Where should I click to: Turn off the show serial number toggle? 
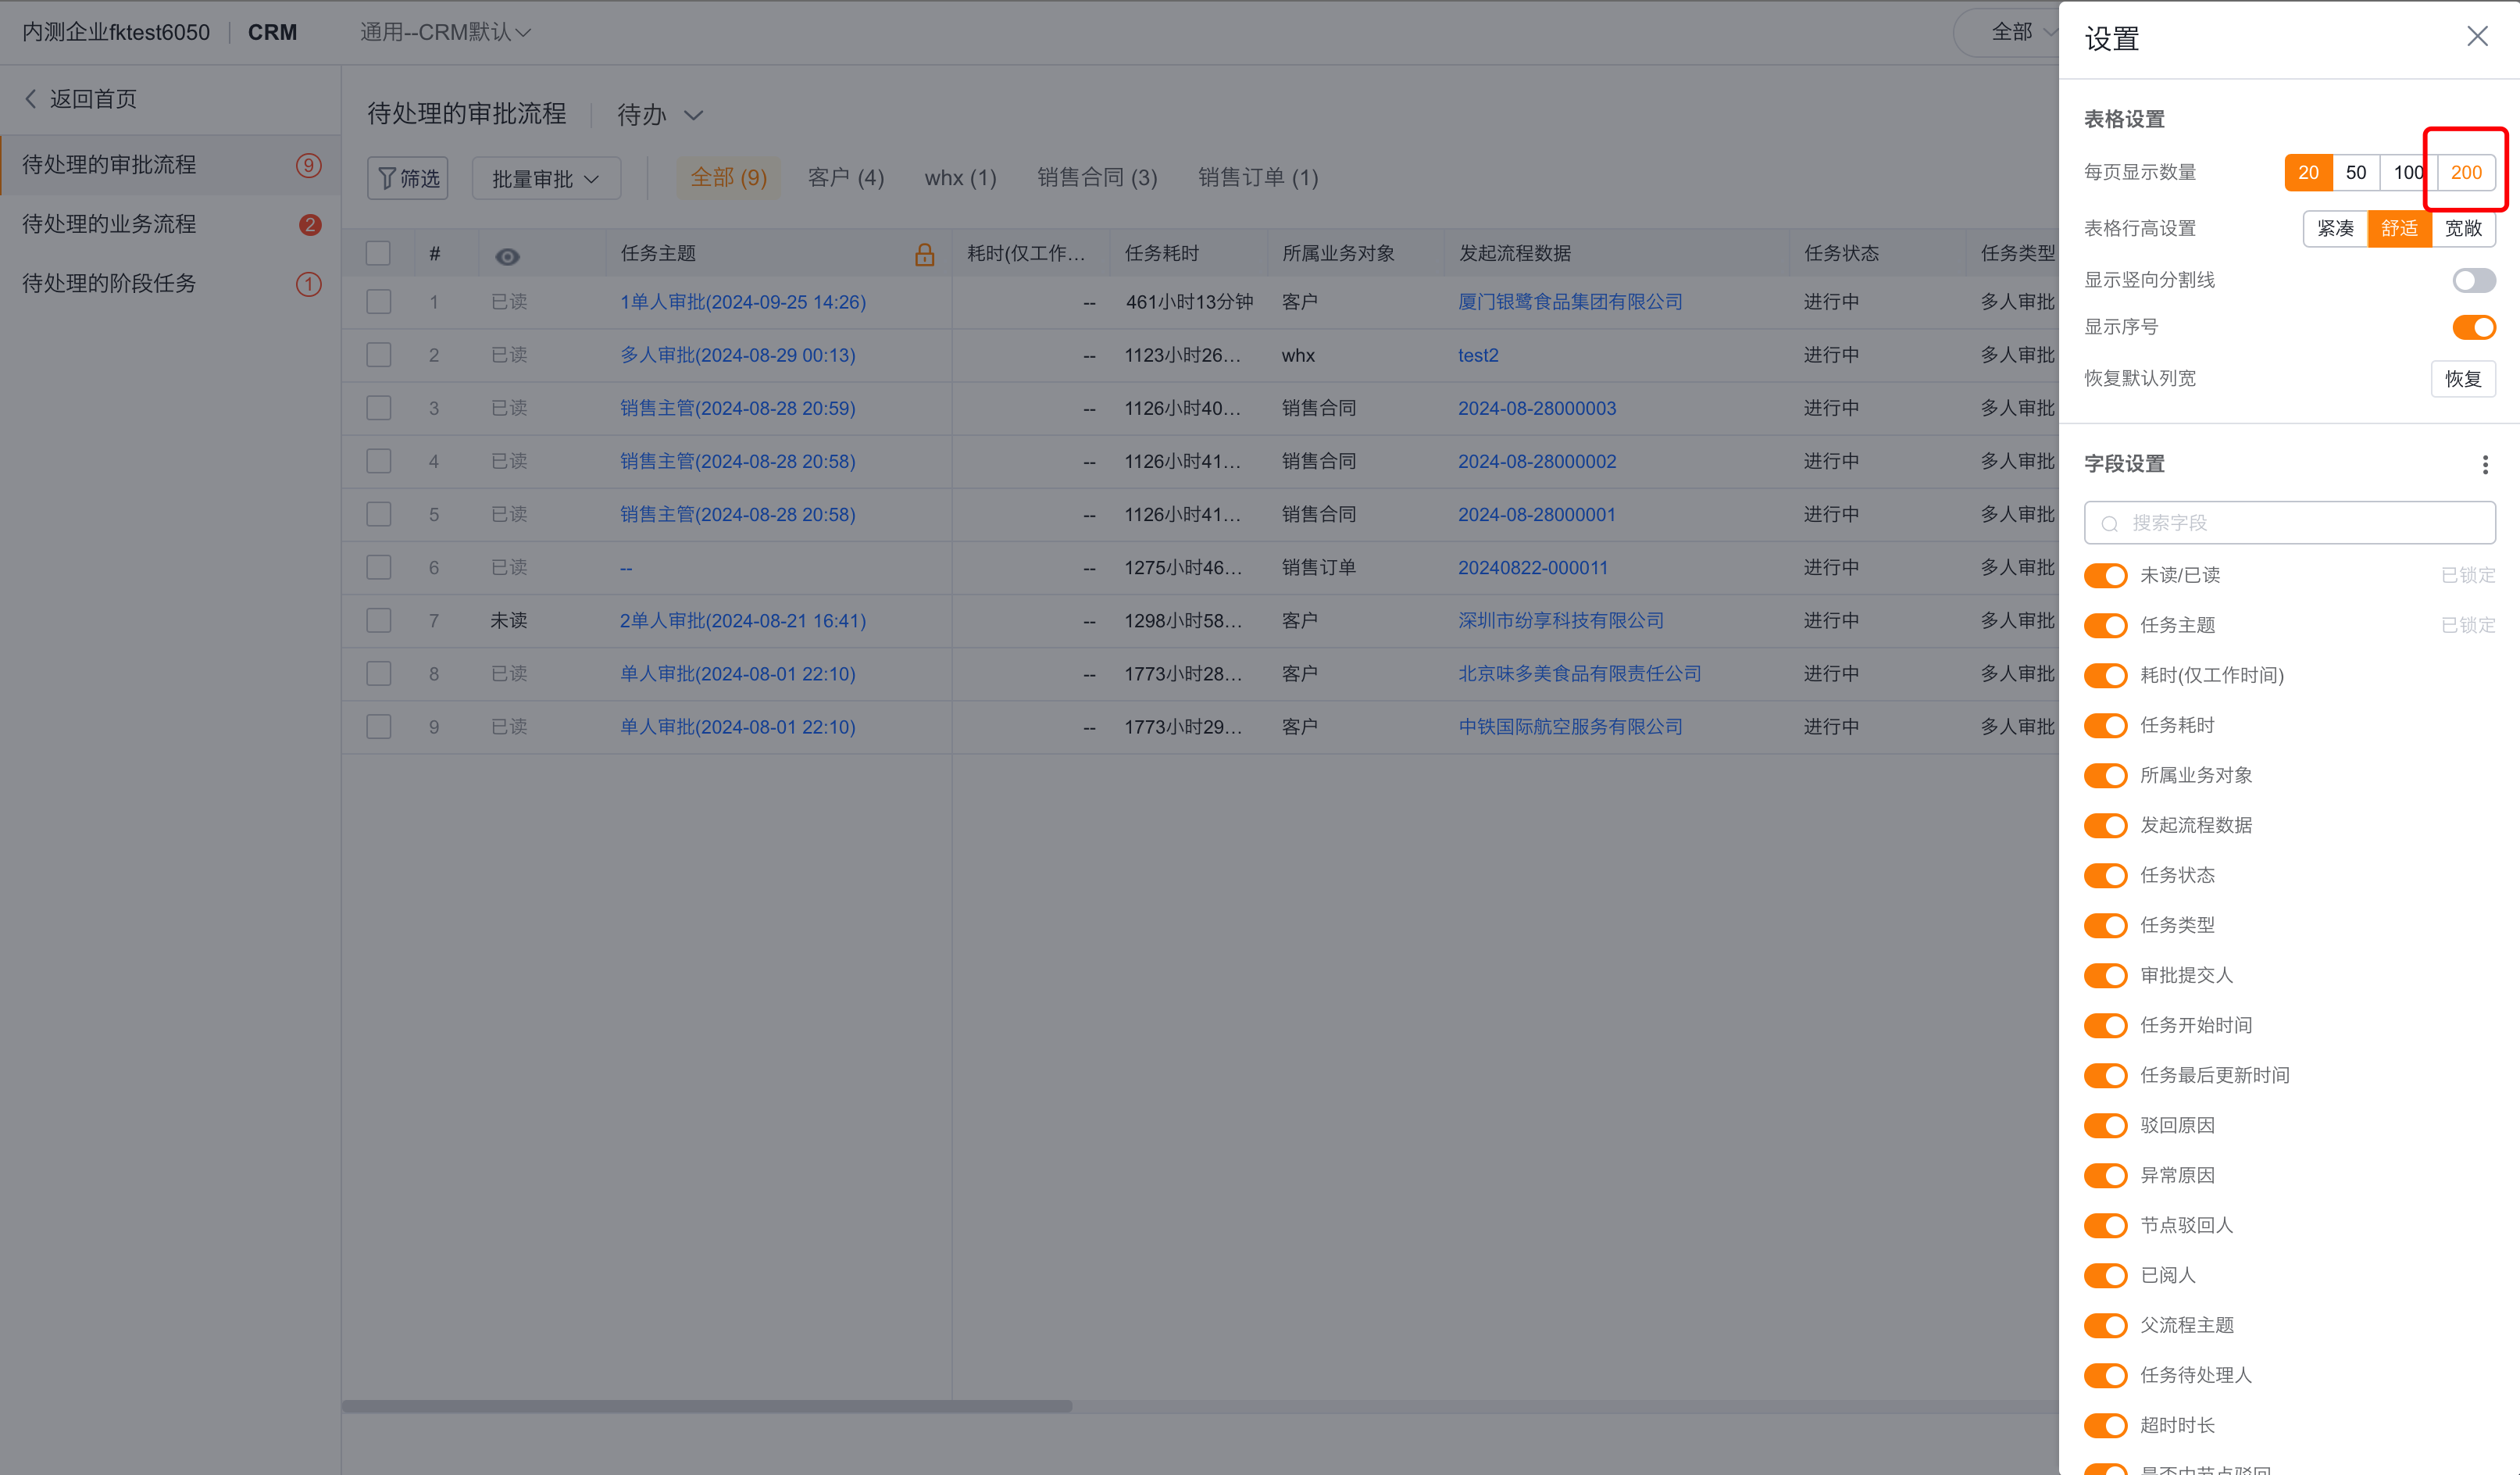point(2473,327)
